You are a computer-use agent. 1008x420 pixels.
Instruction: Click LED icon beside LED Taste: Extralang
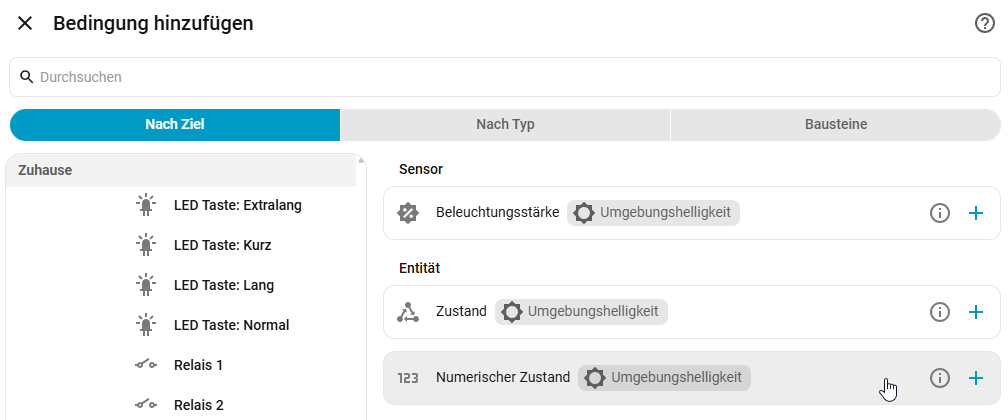click(146, 205)
